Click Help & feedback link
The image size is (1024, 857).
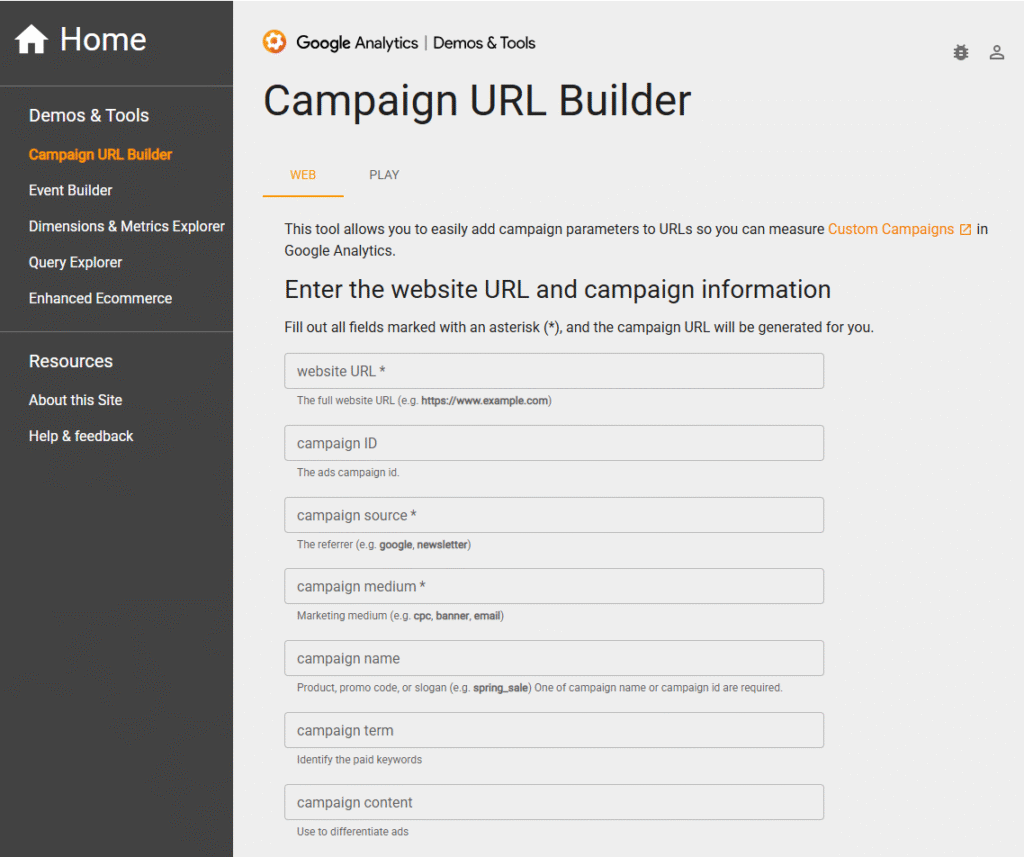81,436
